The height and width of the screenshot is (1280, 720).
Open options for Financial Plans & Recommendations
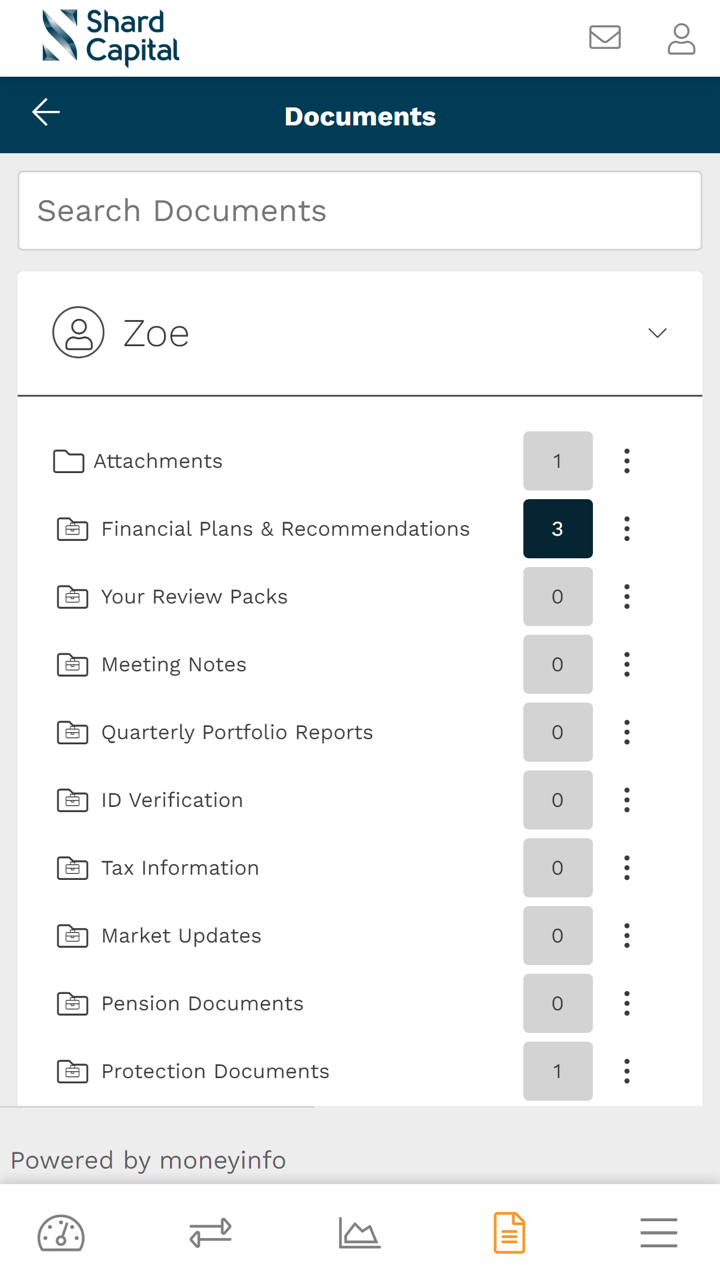click(x=627, y=529)
